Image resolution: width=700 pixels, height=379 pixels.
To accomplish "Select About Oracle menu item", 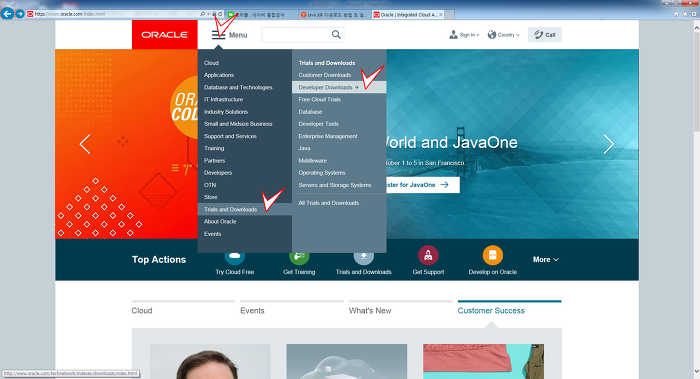I will pyautogui.click(x=220, y=221).
